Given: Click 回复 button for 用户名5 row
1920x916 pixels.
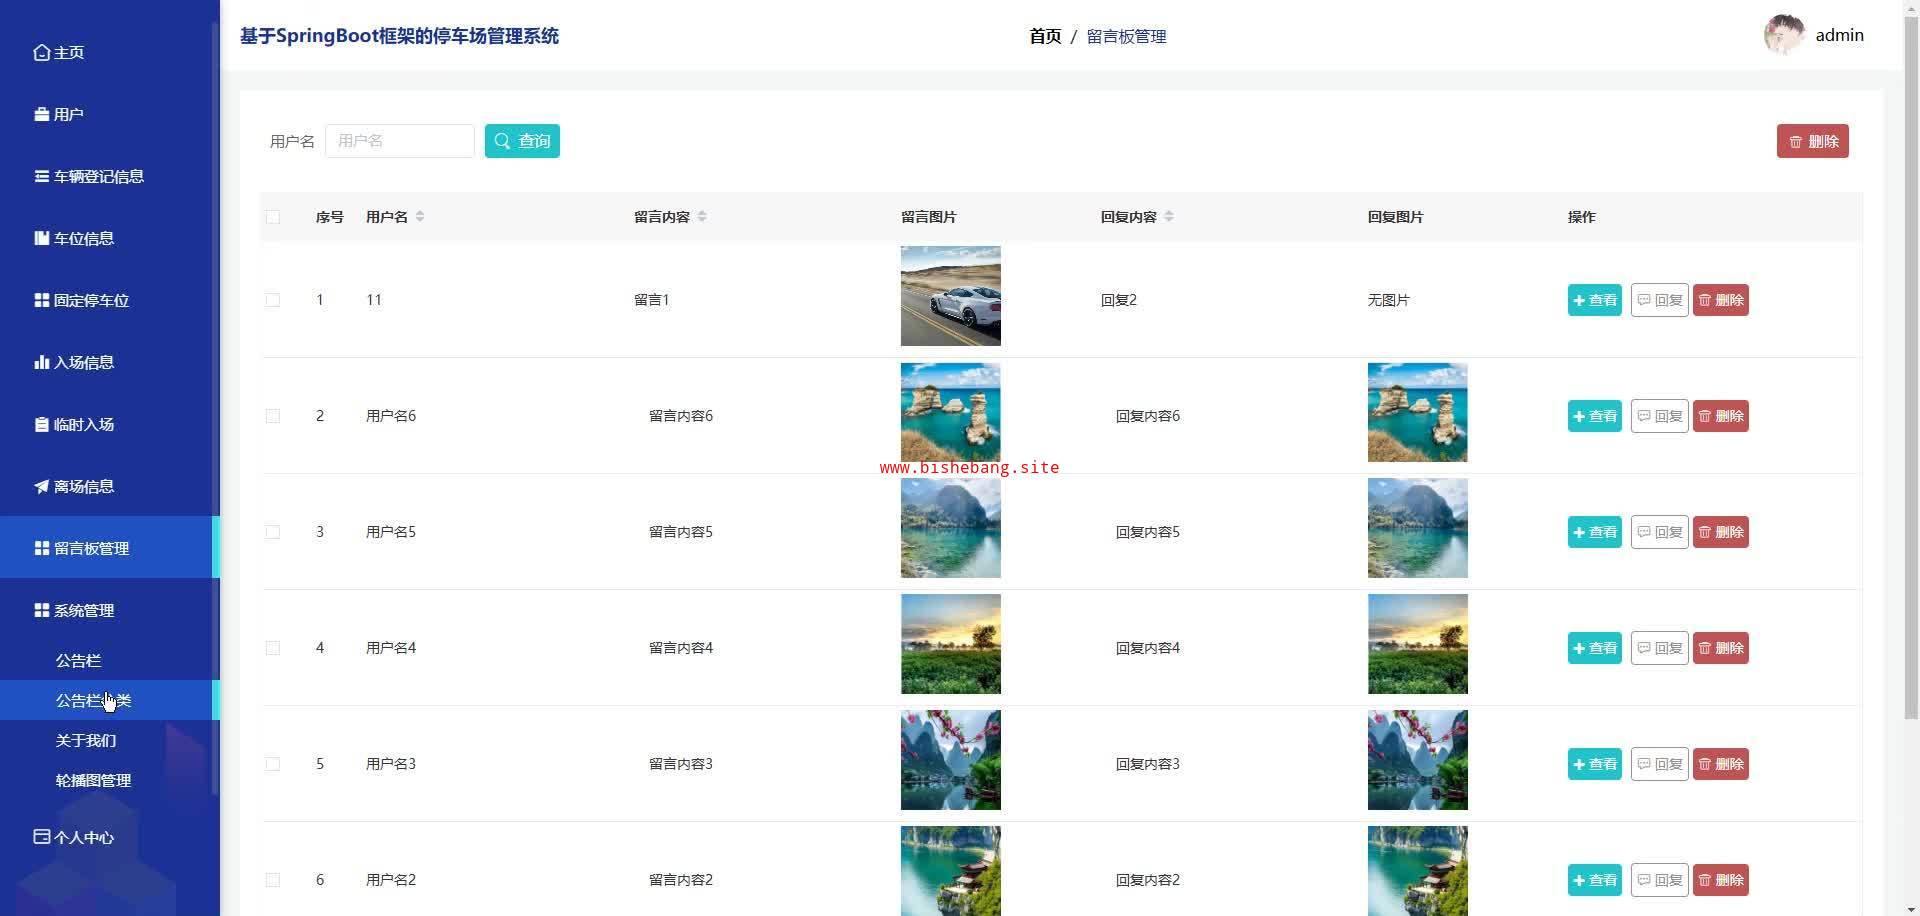Looking at the screenshot, I should [x=1659, y=532].
